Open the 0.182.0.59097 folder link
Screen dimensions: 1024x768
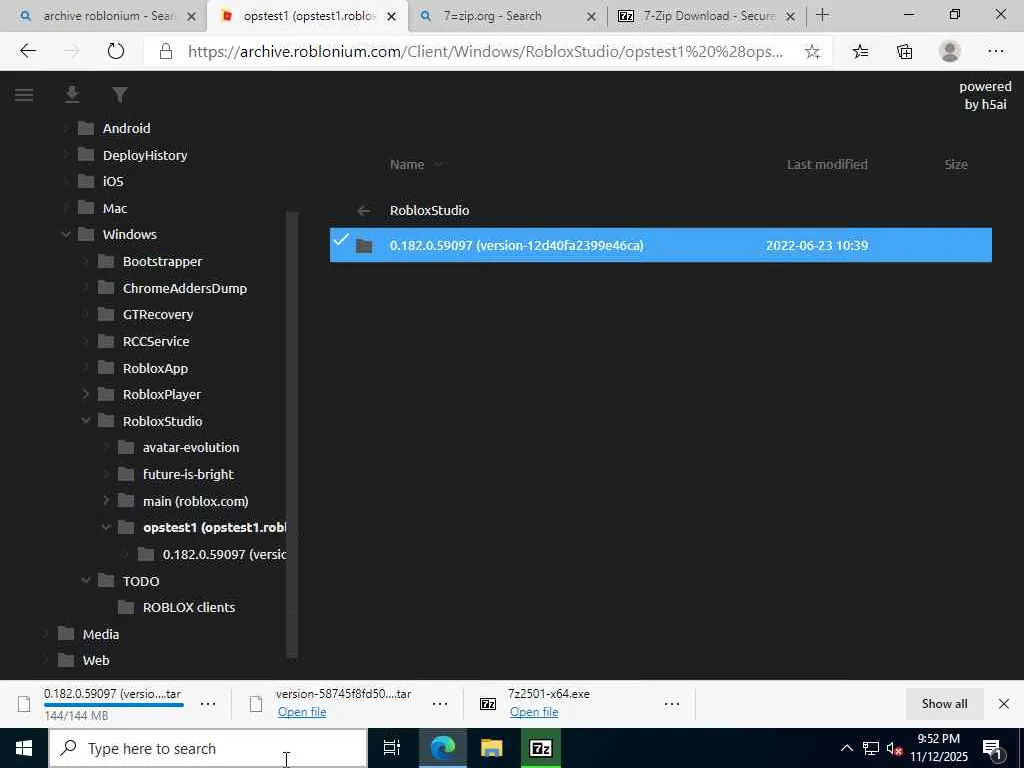(x=517, y=246)
